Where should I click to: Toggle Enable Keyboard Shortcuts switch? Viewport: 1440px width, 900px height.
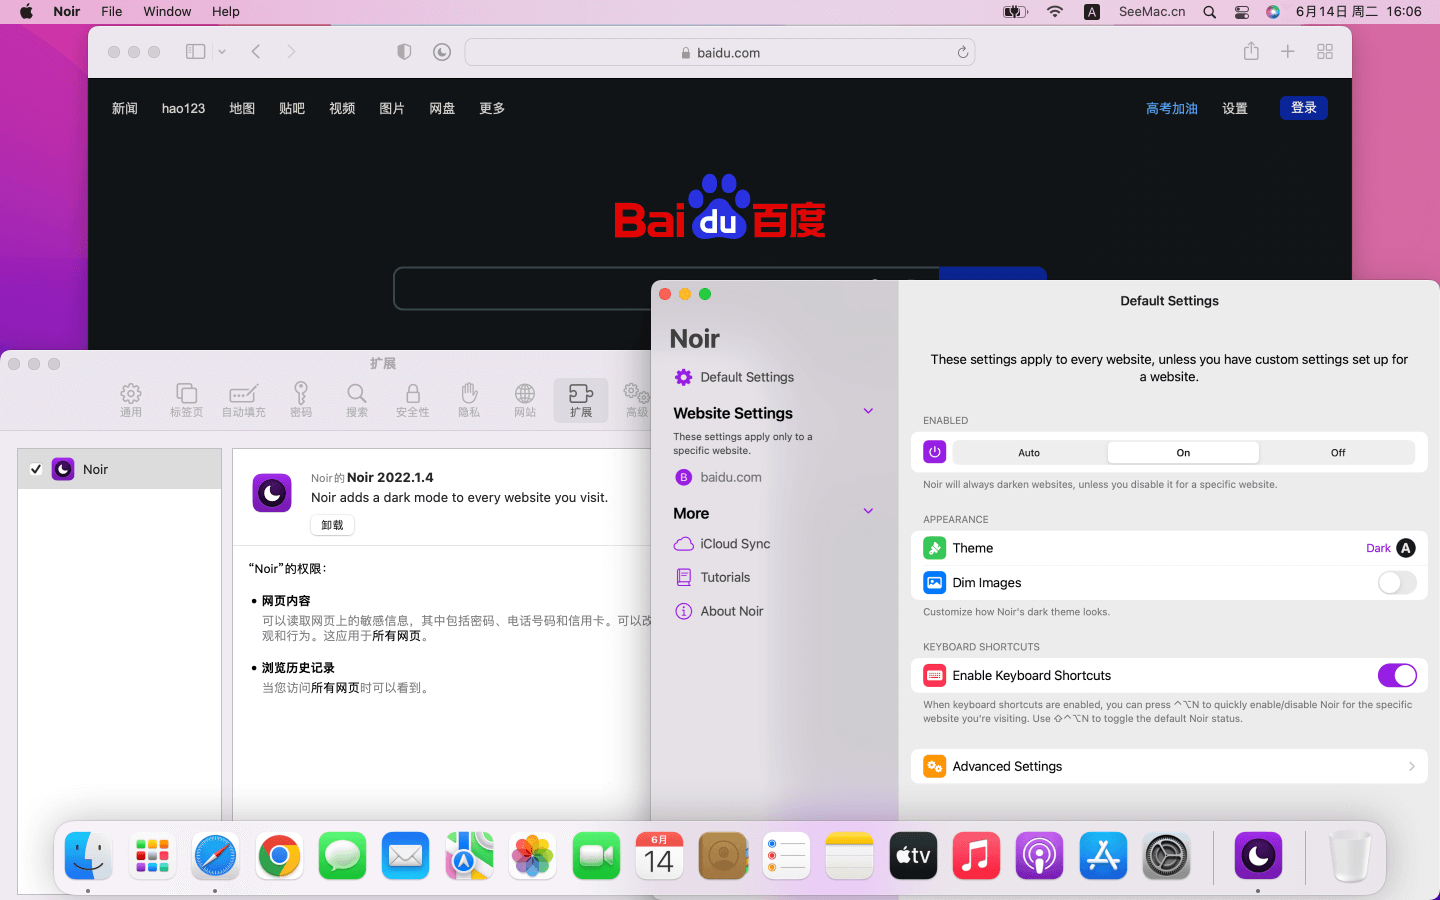[x=1397, y=676]
